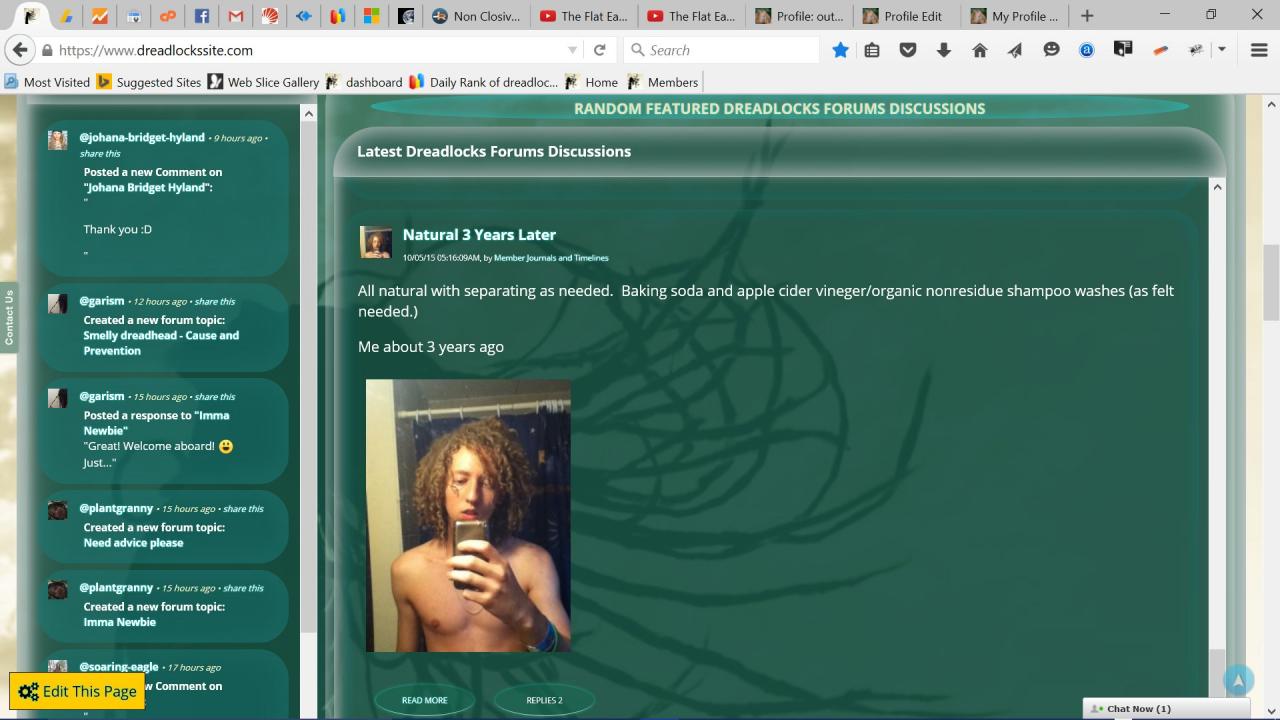Switch to the pinned cPanel tab
The height and width of the screenshot is (720, 1280).
pos(167,16)
